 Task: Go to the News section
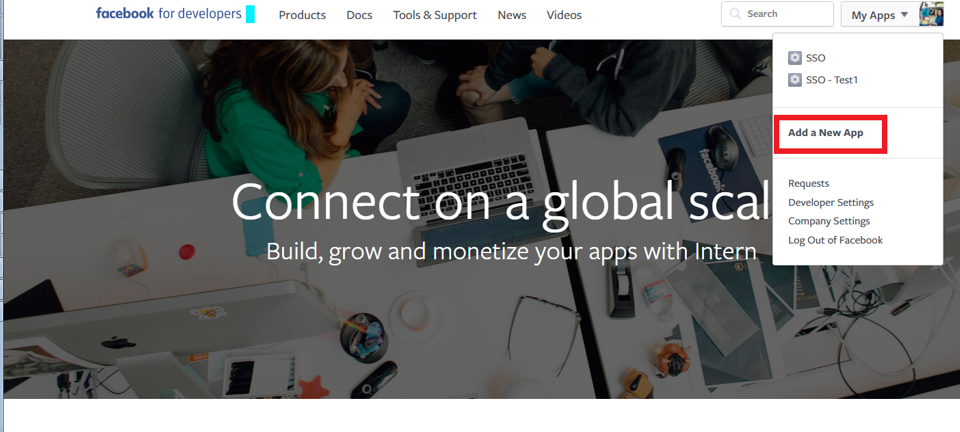click(x=512, y=15)
